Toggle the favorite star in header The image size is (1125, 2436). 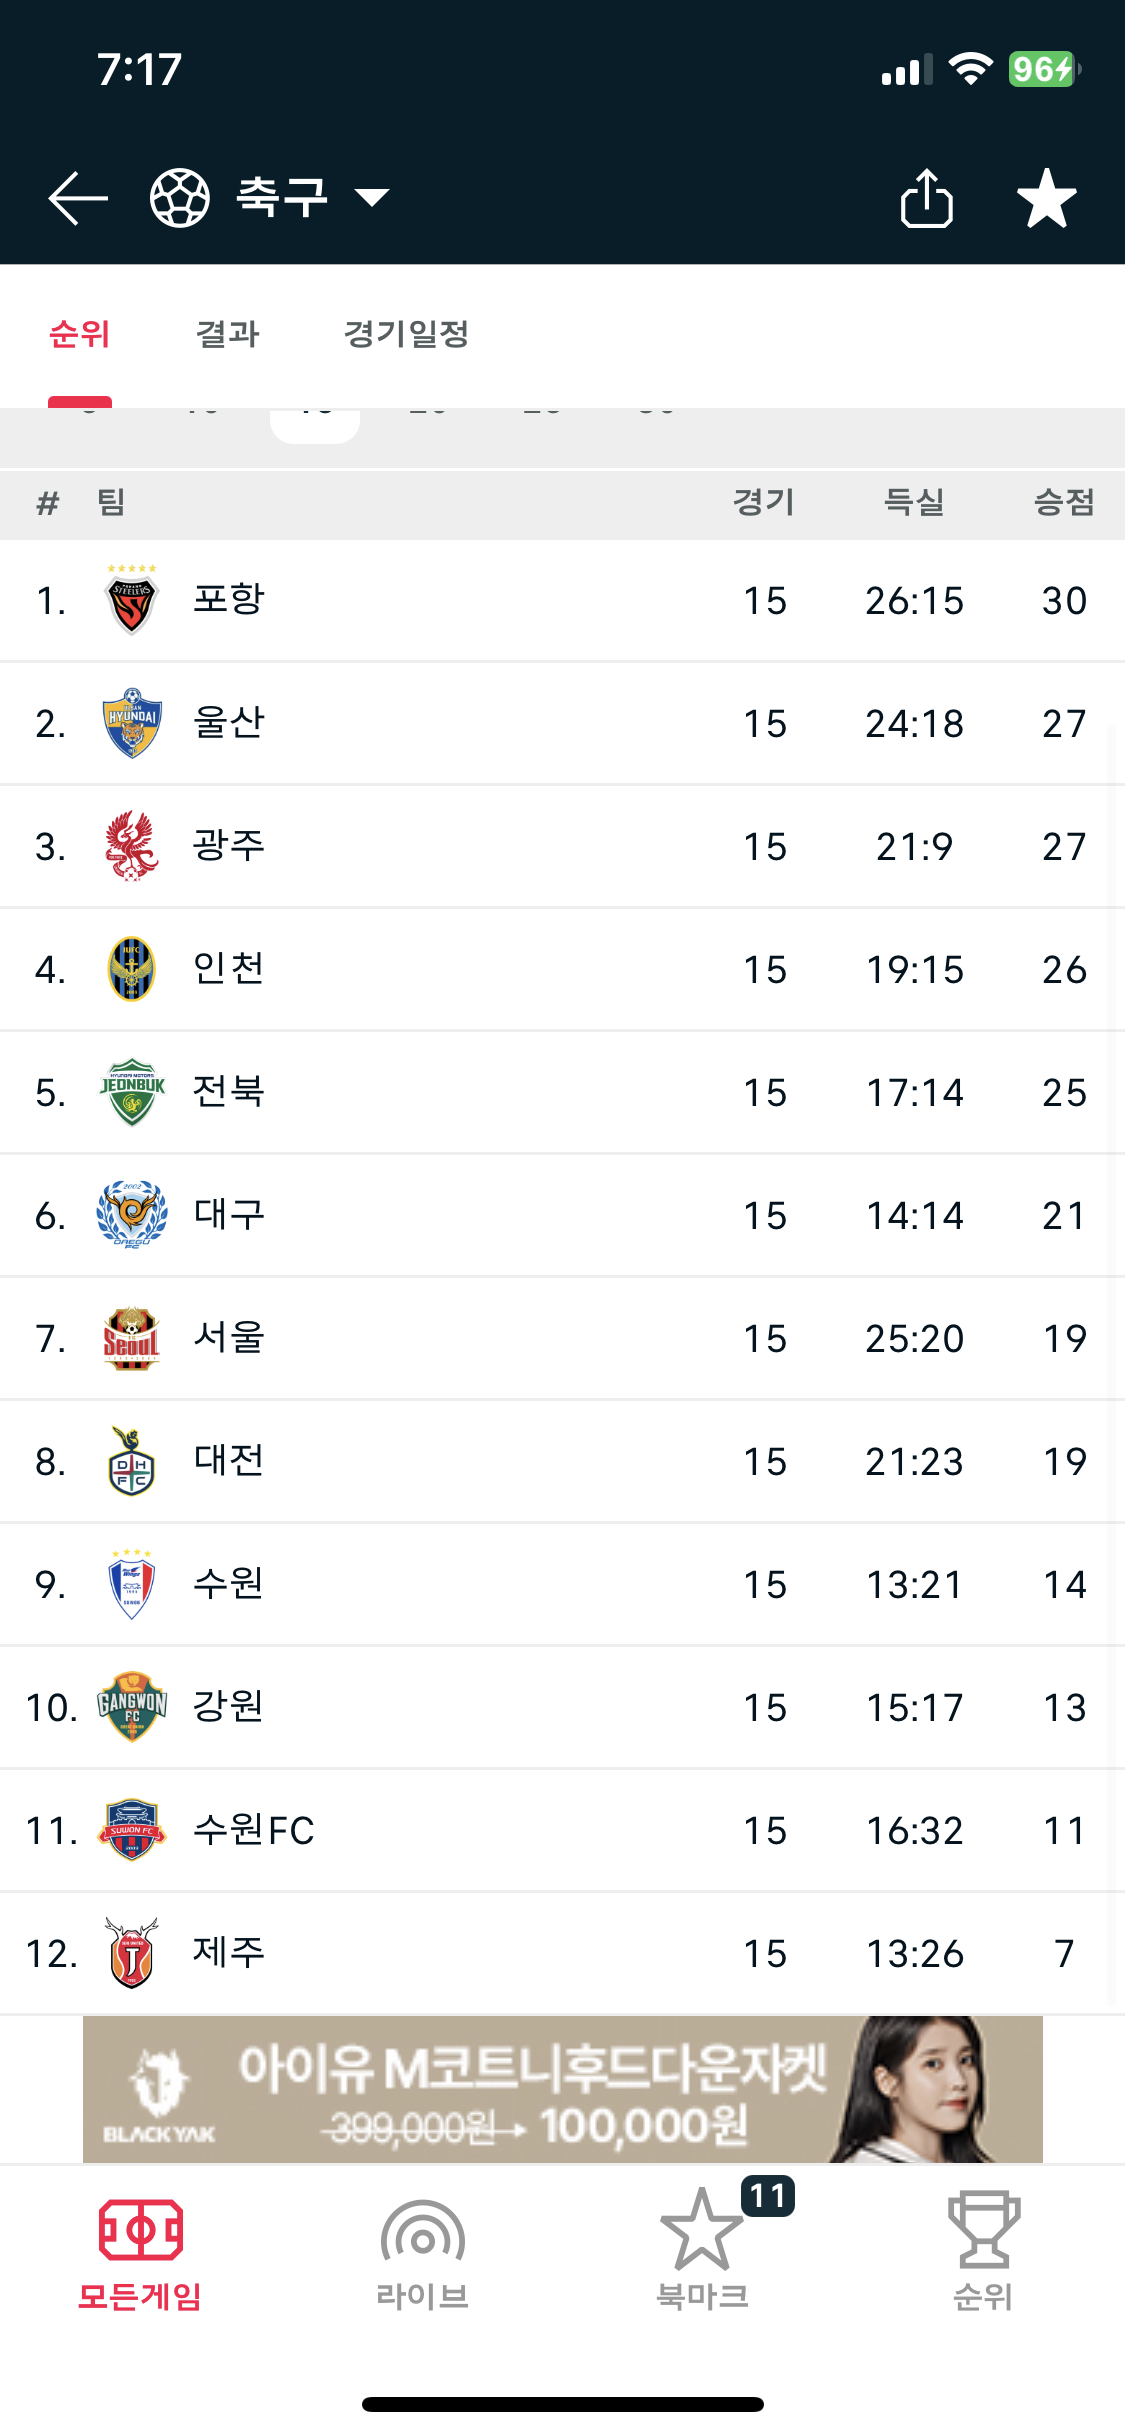(1046, 198)
